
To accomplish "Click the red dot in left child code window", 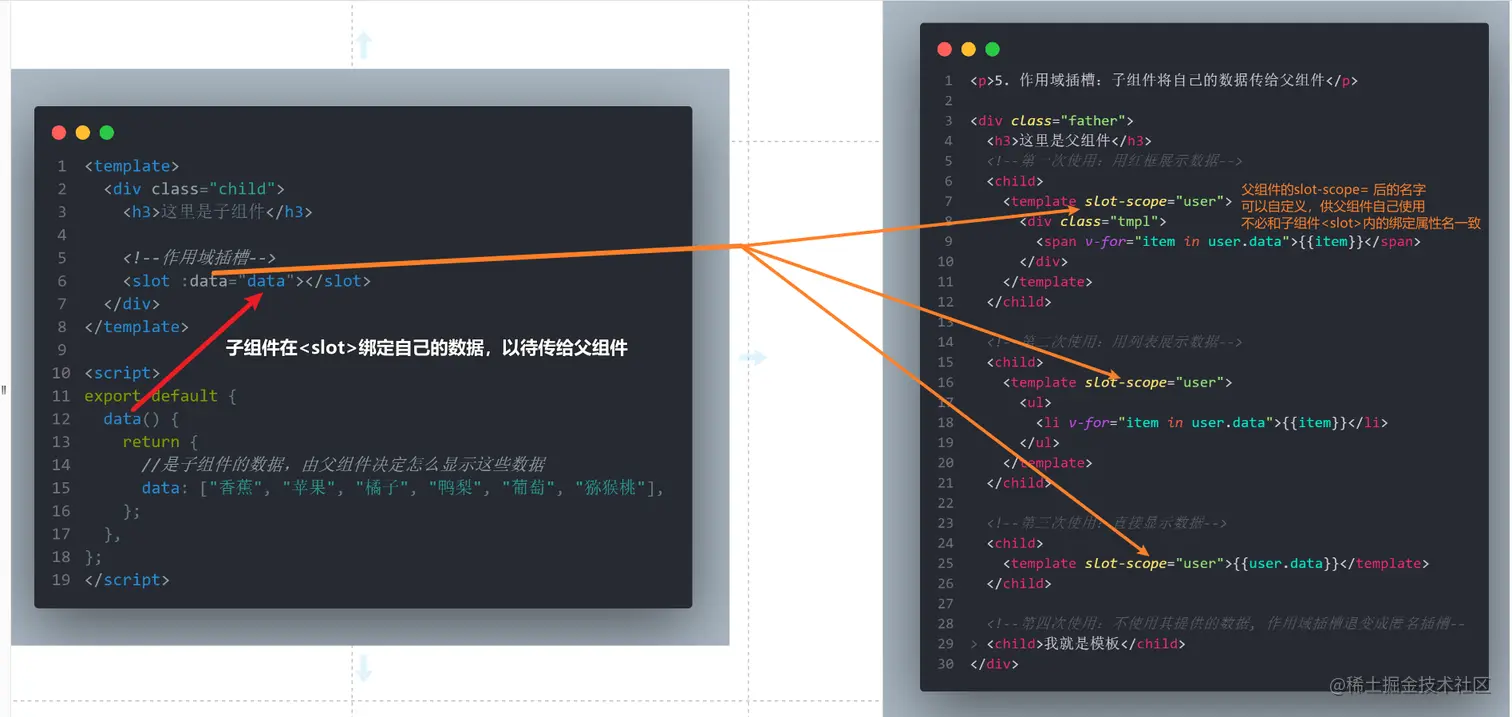I will [59, 132].
